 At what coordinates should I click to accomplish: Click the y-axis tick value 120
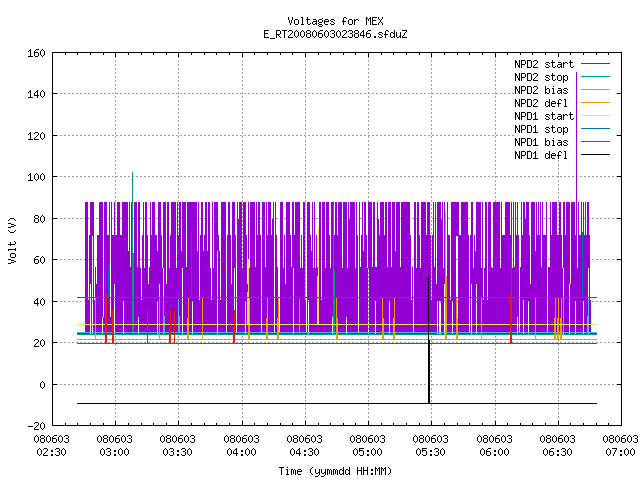click(x=36, y=136)
